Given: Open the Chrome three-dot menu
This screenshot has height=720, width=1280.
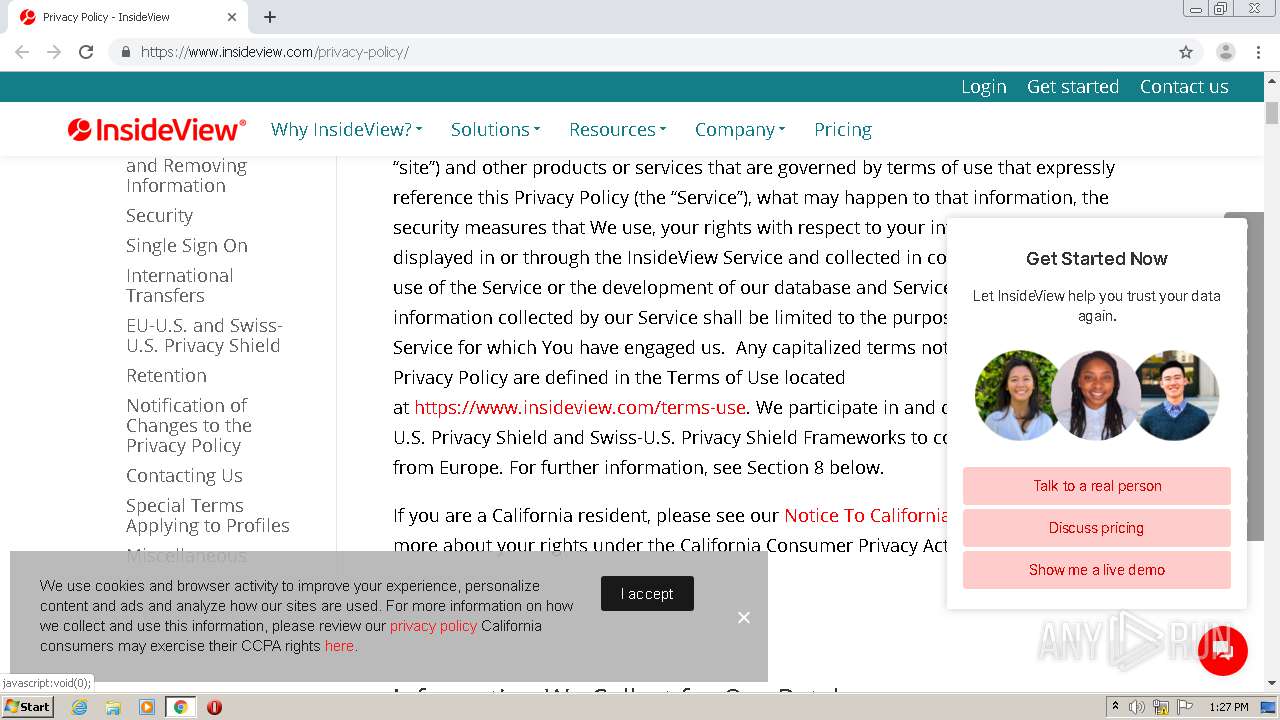Looking at the screenshot, I should click(x=1258, y=52).
